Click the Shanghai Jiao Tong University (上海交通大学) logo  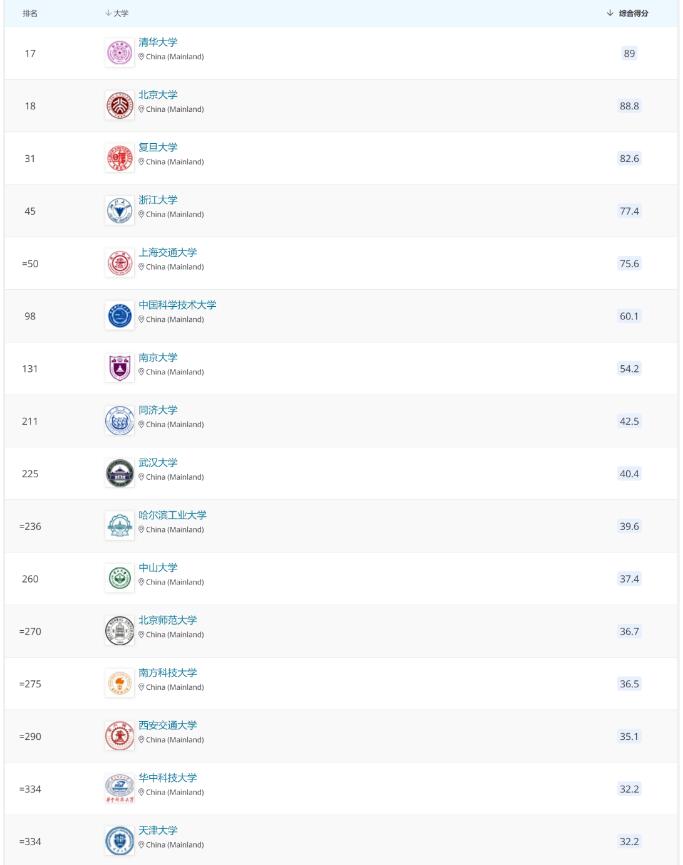tap(119, 263)
